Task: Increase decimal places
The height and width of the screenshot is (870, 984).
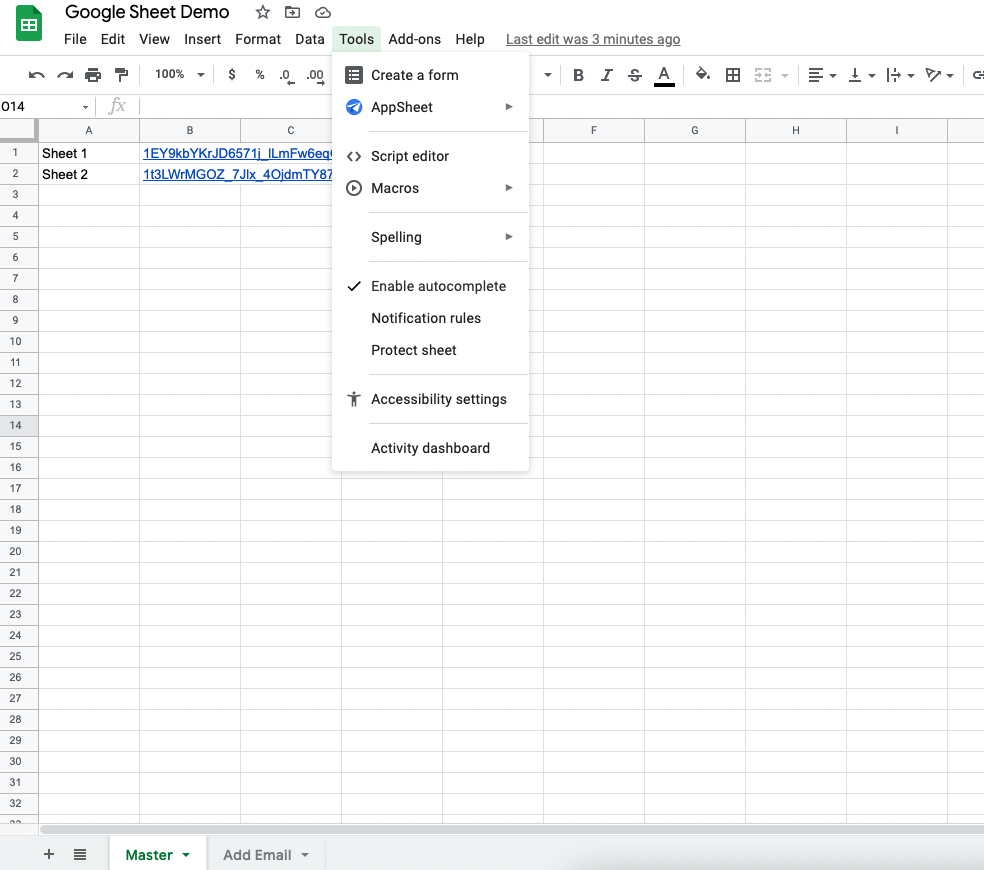Action: click(315, 76)
